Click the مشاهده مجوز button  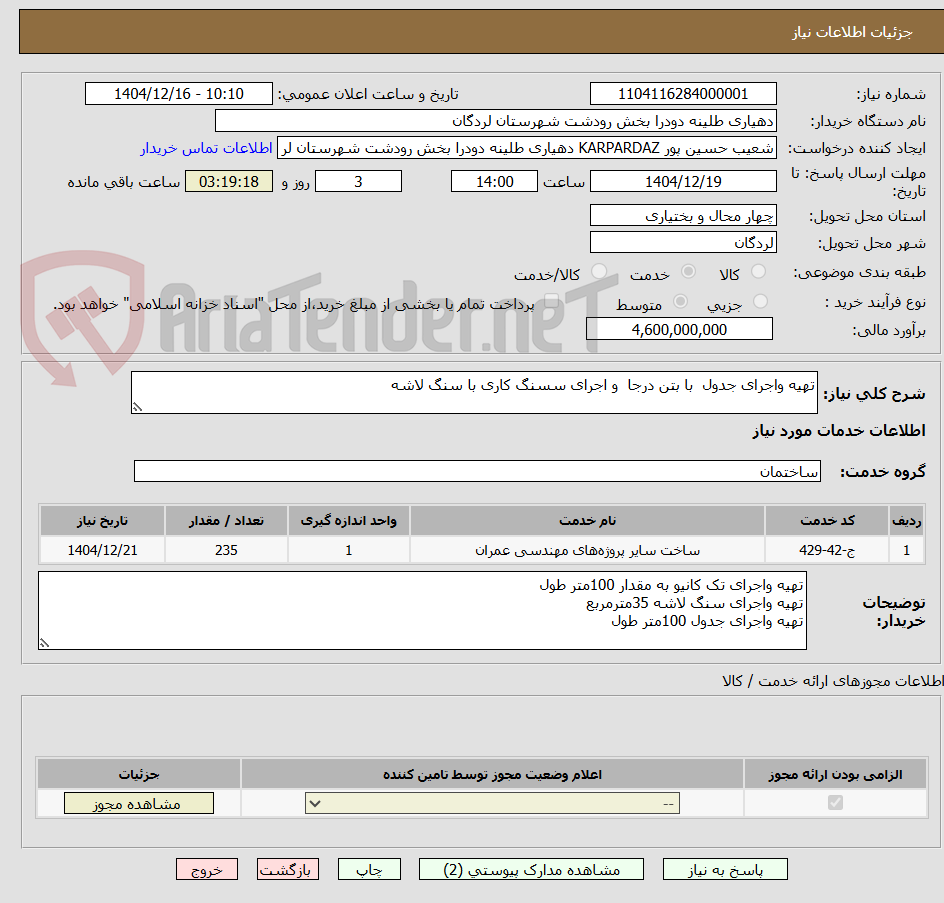pyautogui.click(x=138, y=803)
